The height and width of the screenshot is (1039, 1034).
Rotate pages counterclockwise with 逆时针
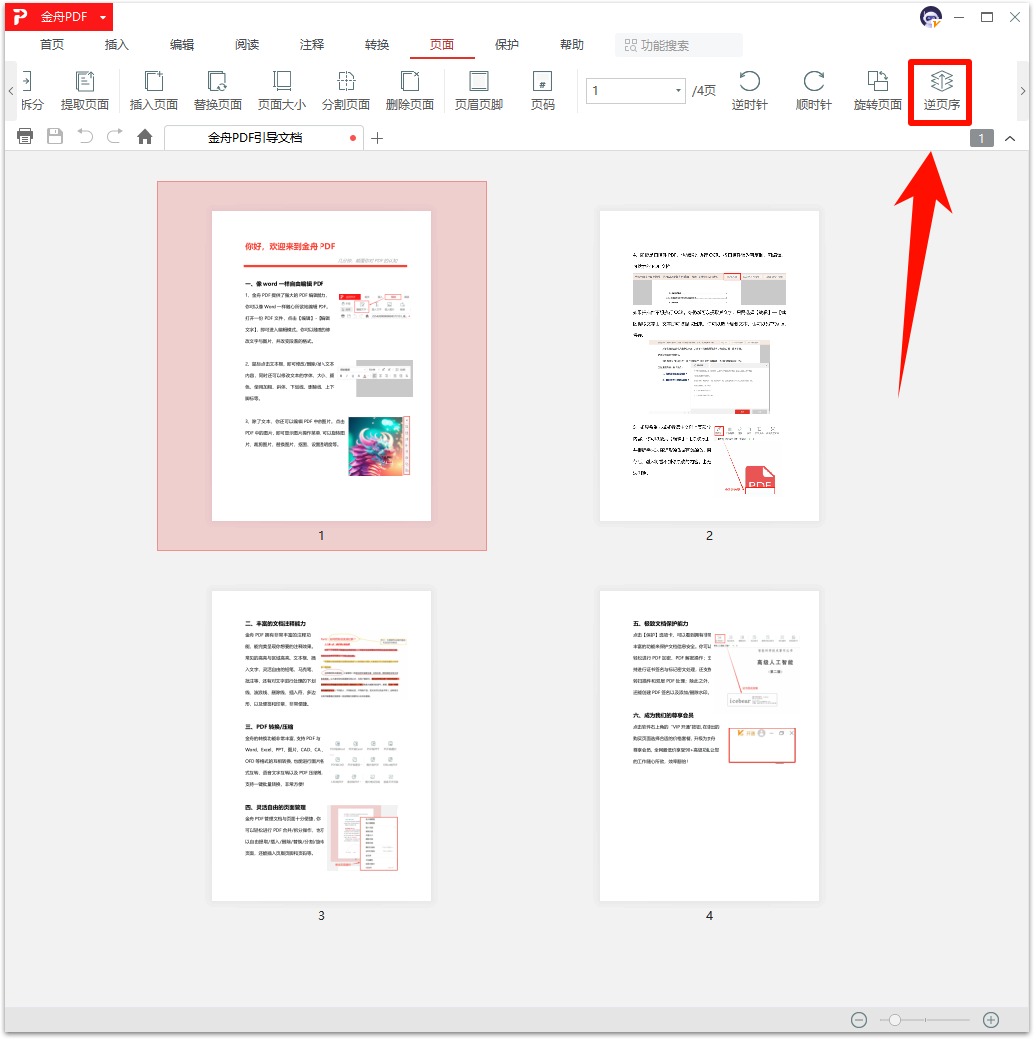749,89
